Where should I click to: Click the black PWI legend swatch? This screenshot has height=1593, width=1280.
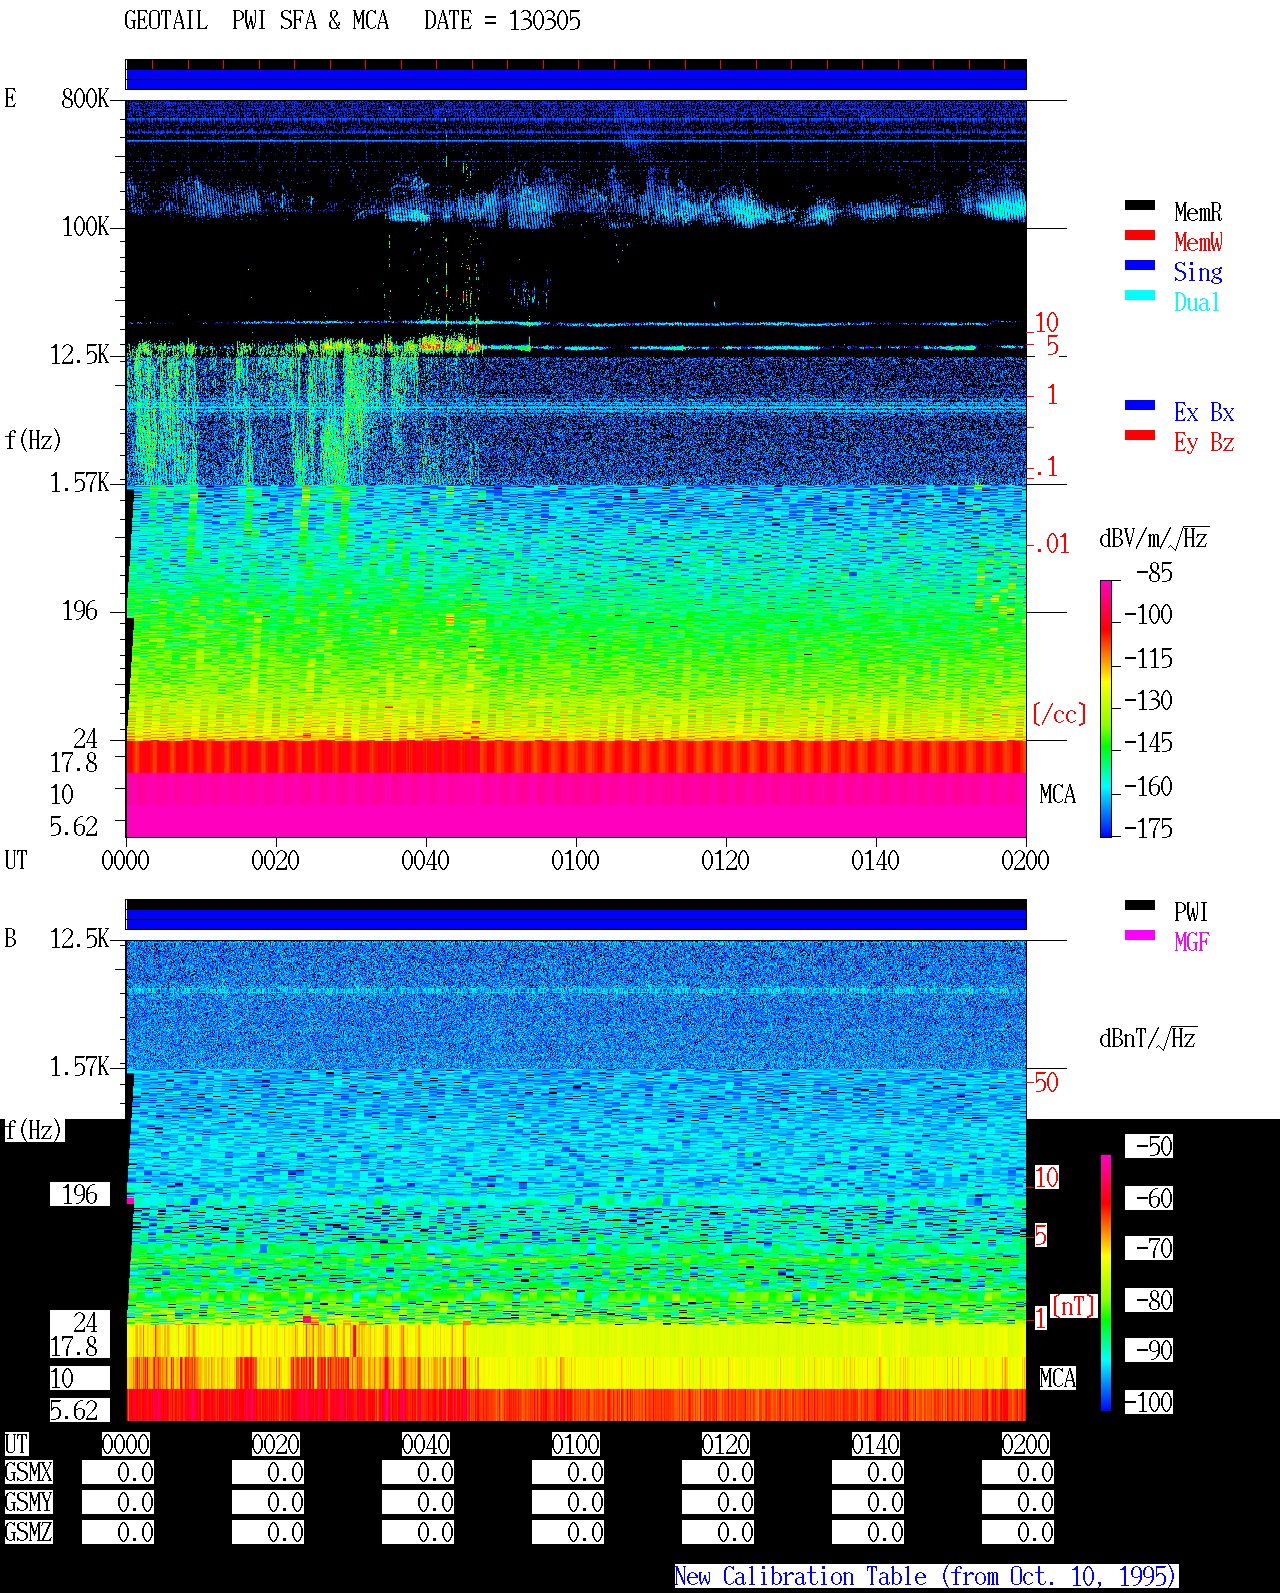tap(1140, 906)
